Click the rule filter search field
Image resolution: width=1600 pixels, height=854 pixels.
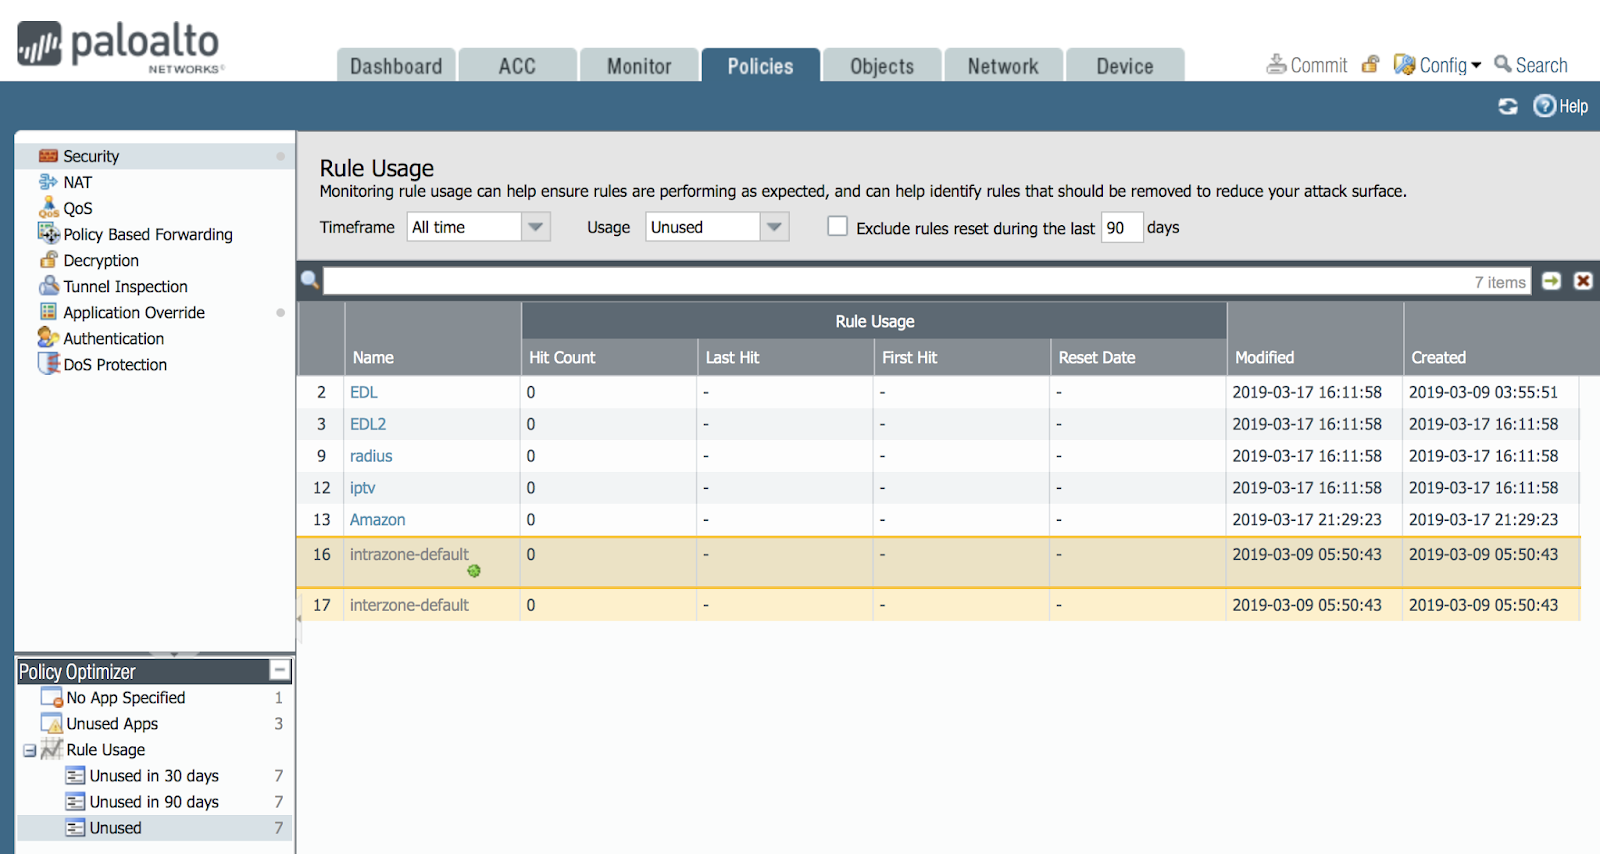(x=926, y=281)
